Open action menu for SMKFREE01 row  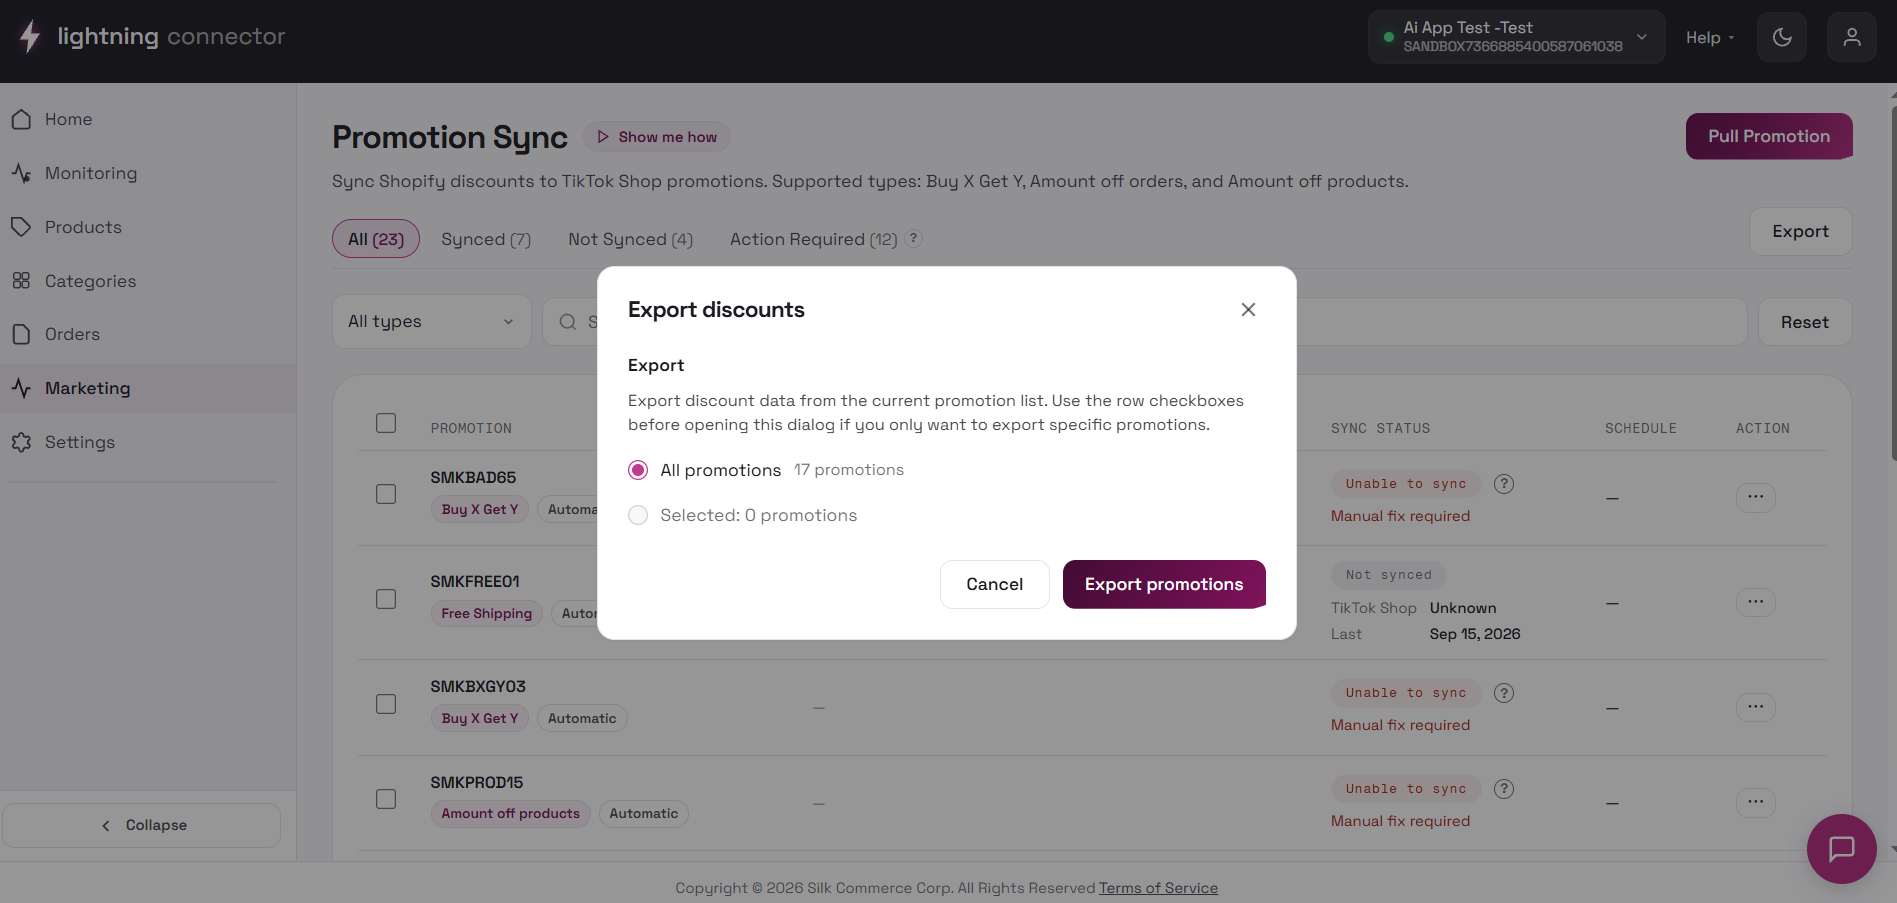[1756, 602]
